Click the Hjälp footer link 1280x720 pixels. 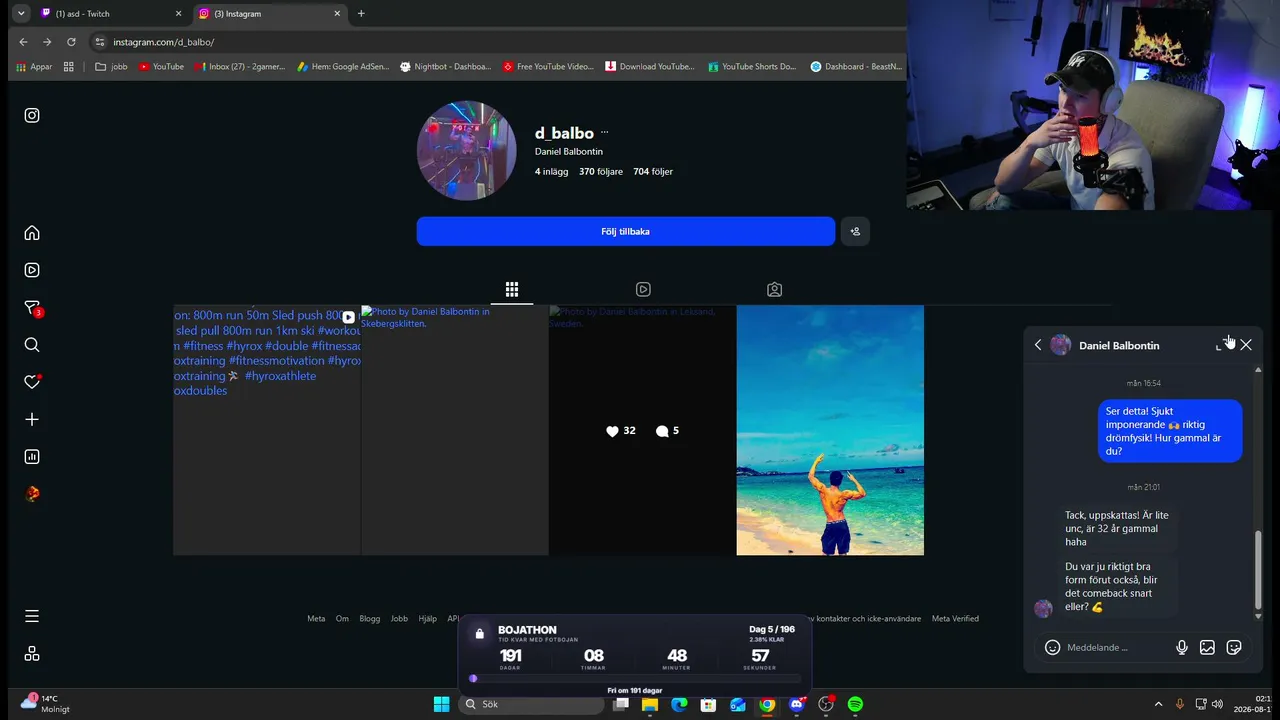[427, 619]
